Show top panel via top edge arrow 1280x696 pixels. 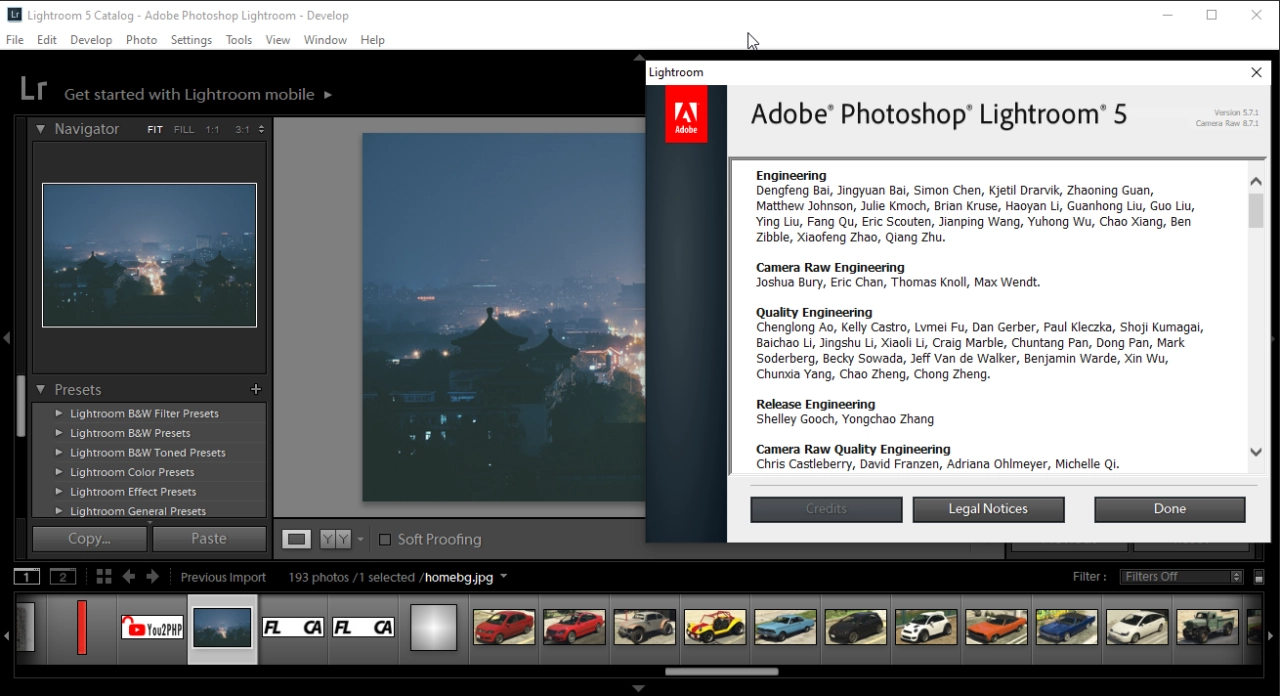(x=640, y=58)
